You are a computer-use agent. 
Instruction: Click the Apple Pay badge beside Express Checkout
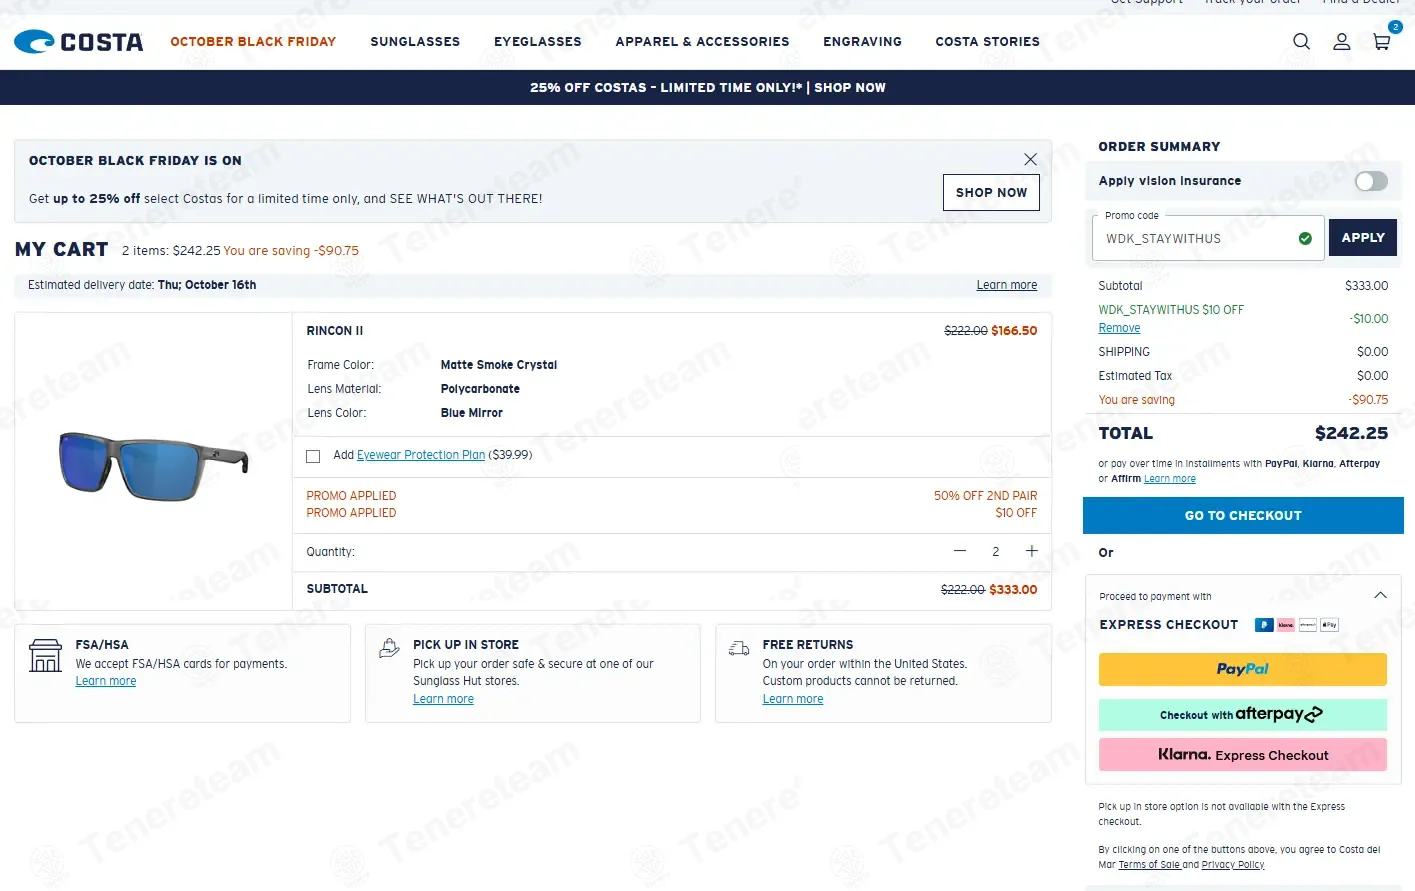coord(1330,625)
